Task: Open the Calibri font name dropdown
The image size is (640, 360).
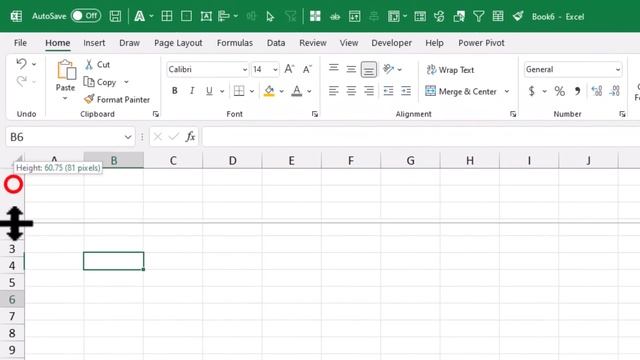Action: tap(244, 70)
